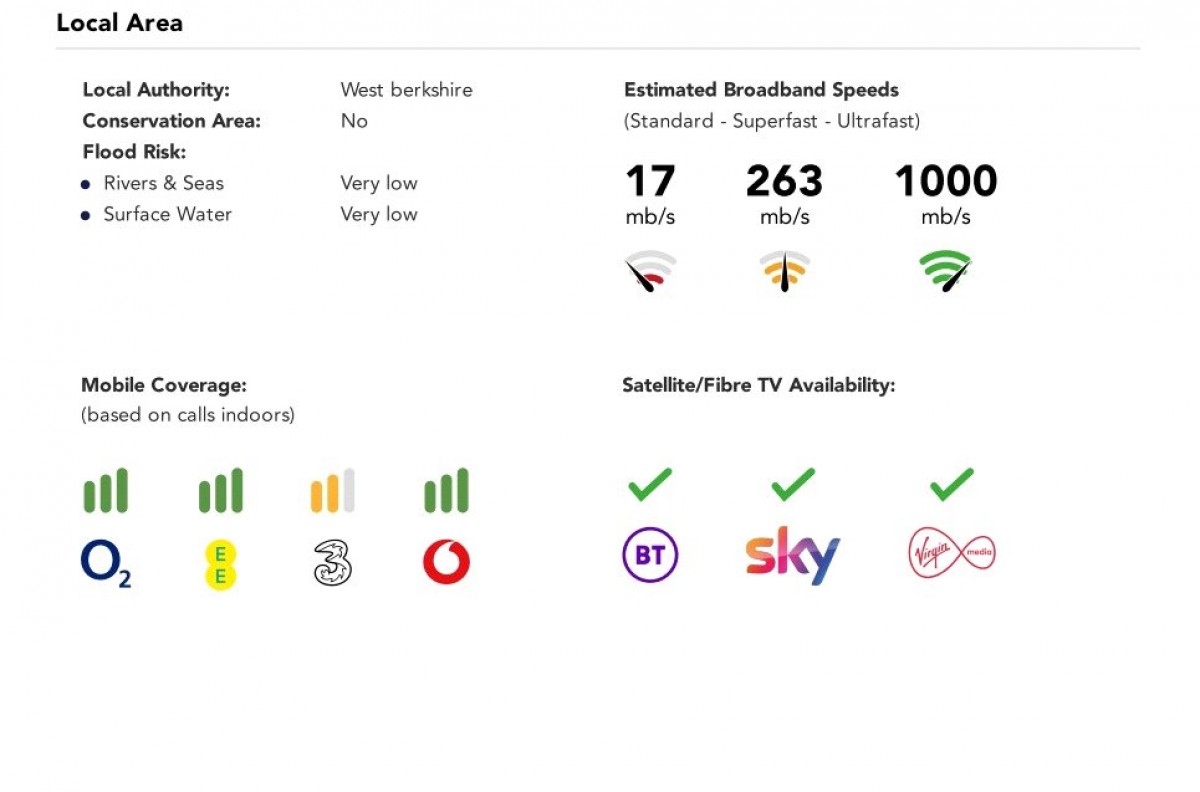Click the green checkmark above BT

650,485
